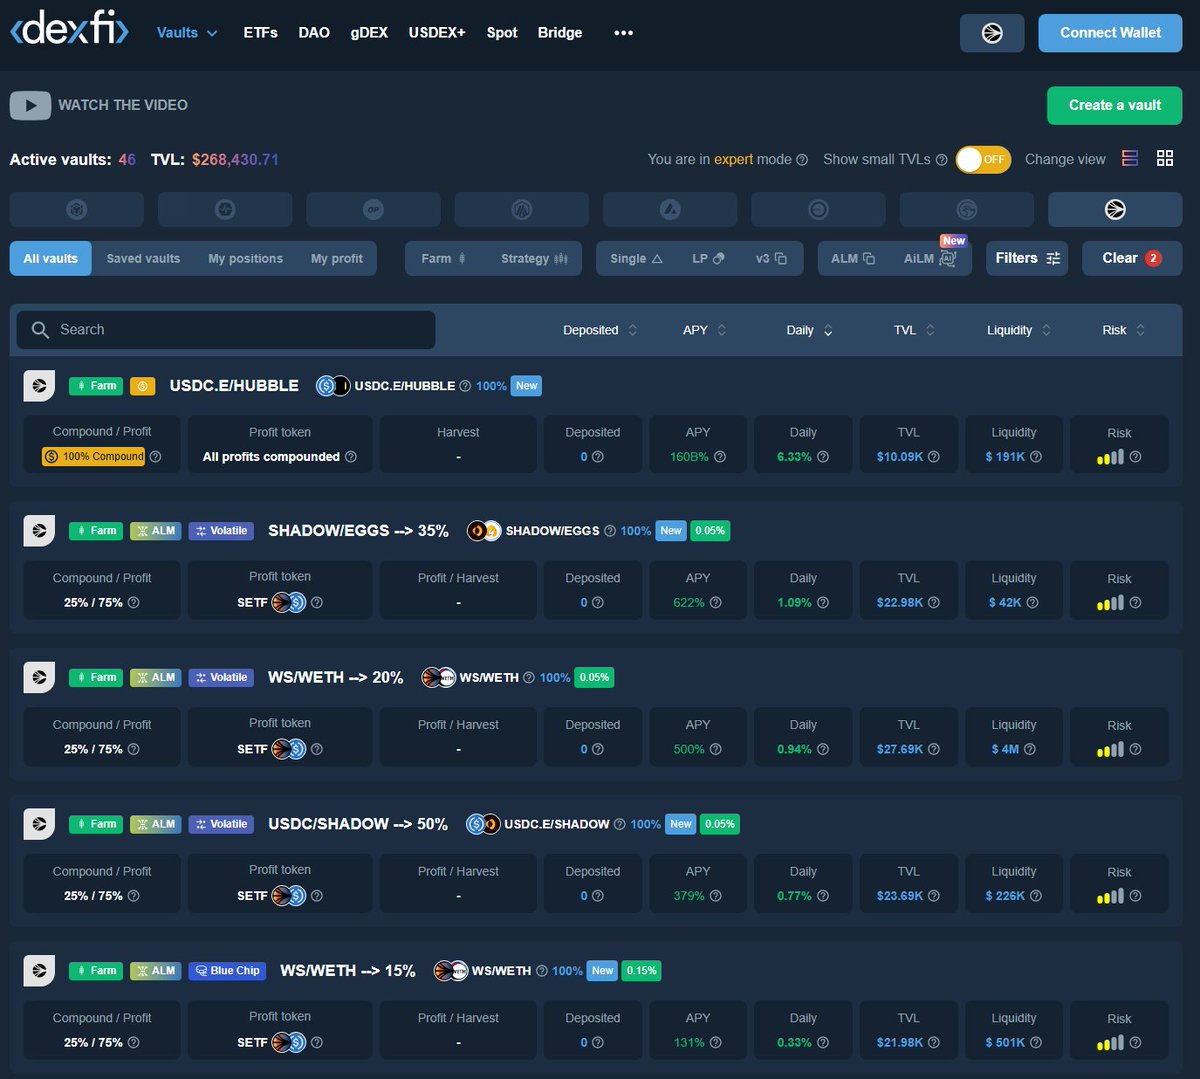
Task: Click Risk info icon in USDC.E/HUBBLE vault
Action: pos(1135,457)
